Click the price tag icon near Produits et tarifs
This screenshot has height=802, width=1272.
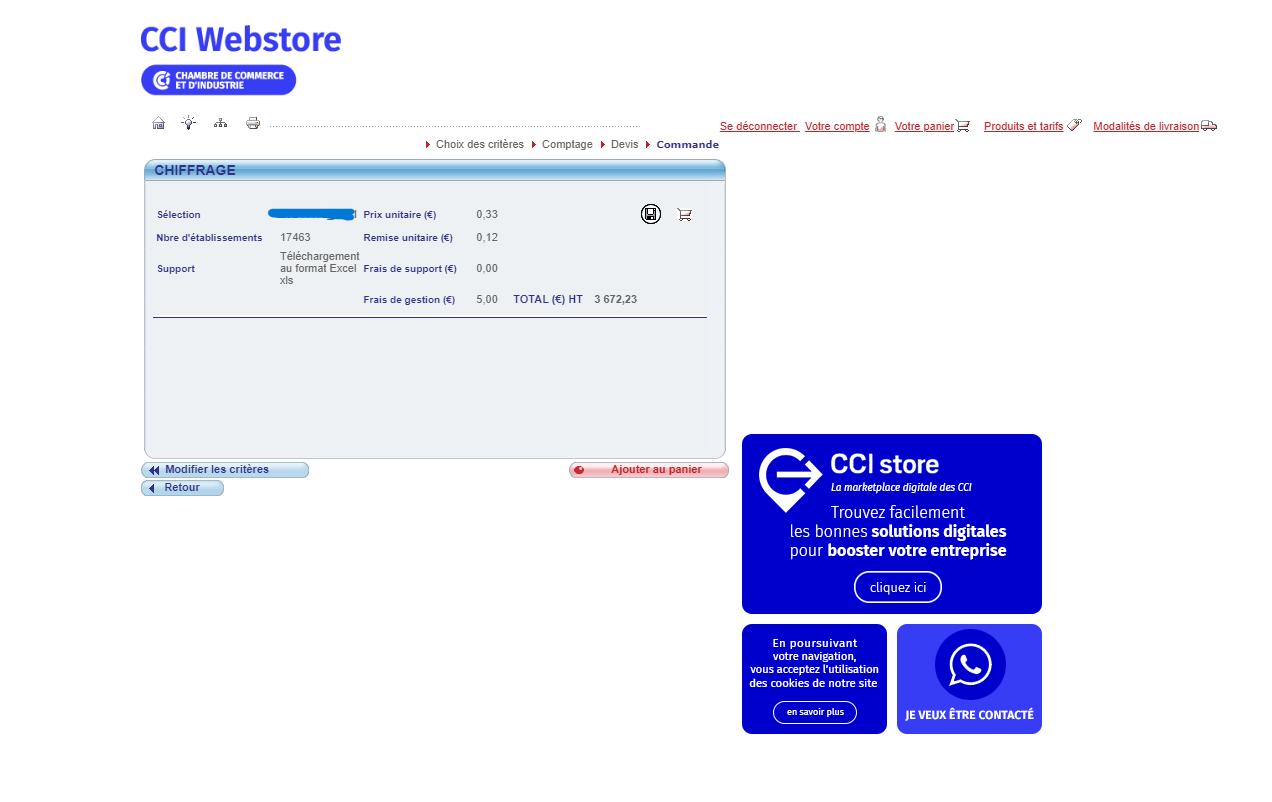pos(1074,126)
